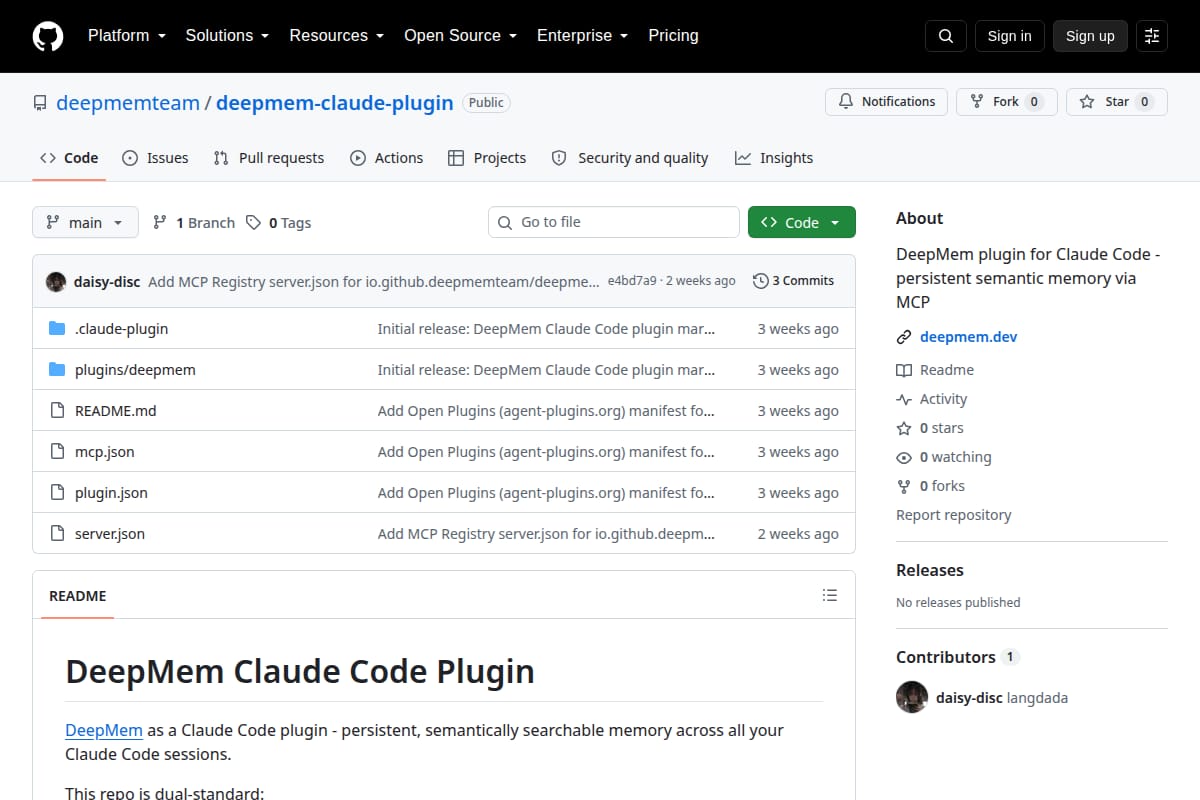Viewport: 1200px width, 800px height.
Task: Expand the Solutions dropdown menu
Action: tap(227, 35)
